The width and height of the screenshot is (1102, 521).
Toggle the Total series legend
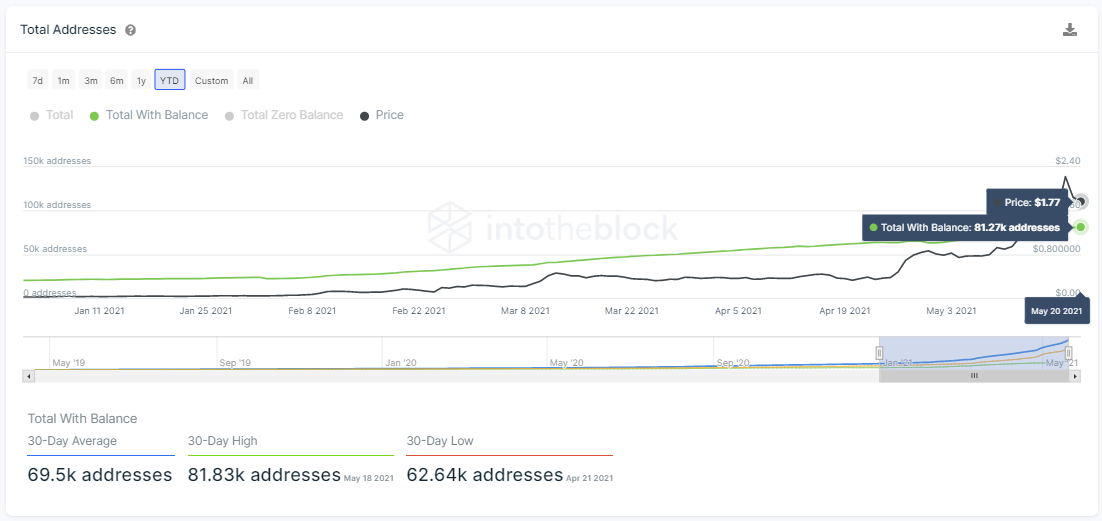tap(51, 115)
